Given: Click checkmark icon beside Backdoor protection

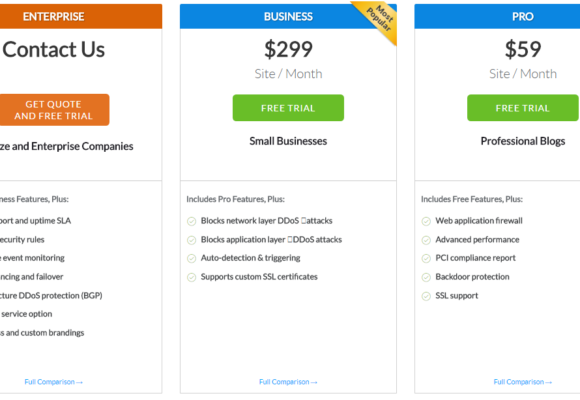Looking at the screenshot, I should (x=426, y=277).
